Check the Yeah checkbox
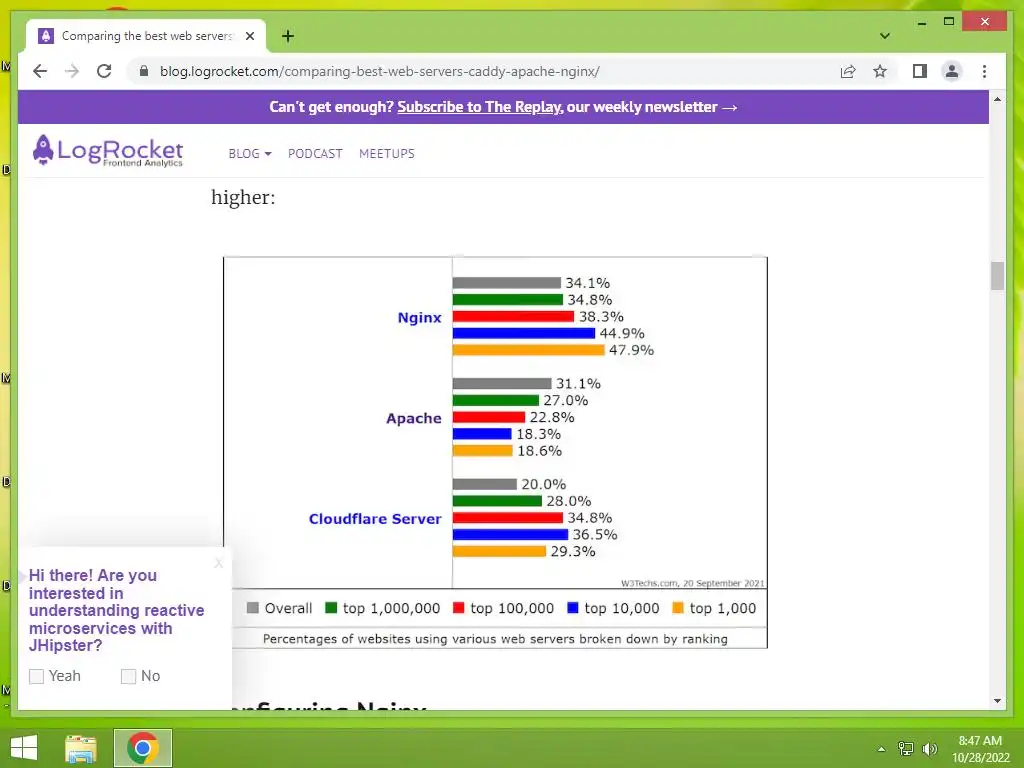 click(37, 676)
